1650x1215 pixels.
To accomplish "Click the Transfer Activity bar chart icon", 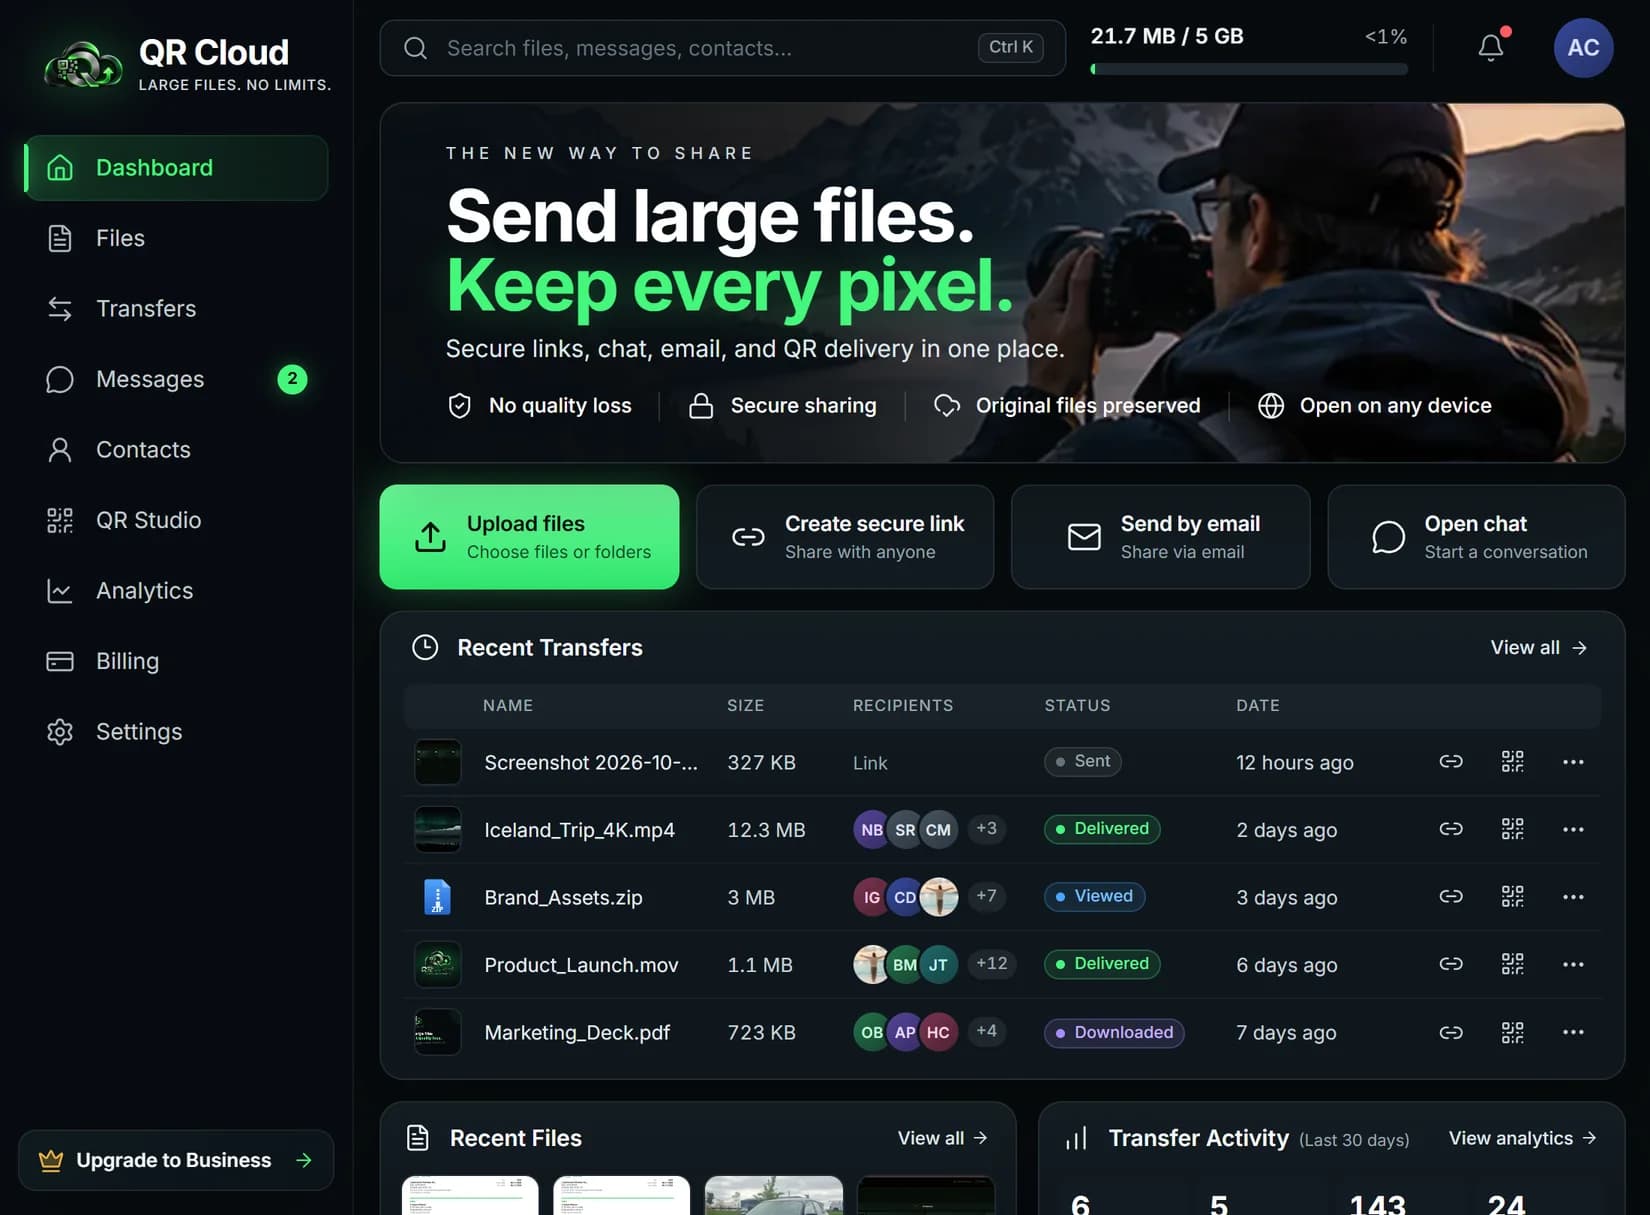I will 1076,1138.
